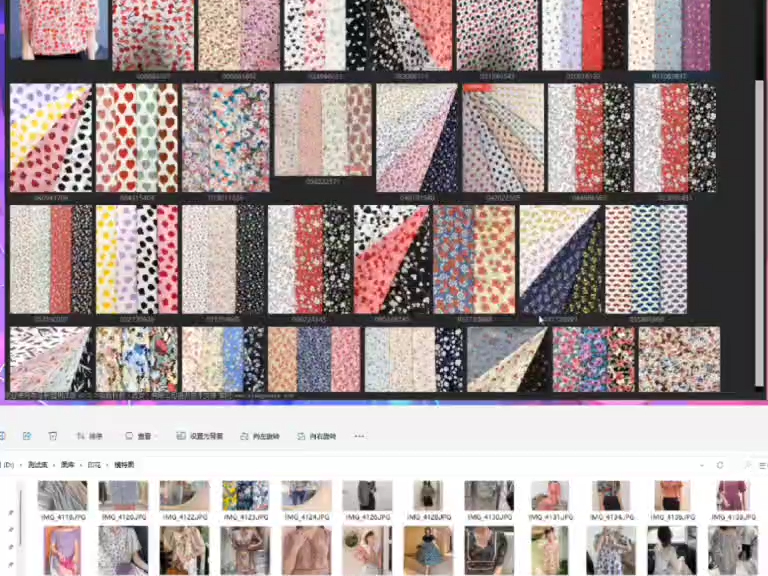Go to 图库 folder in breadcrumb
This screenshot has height=576, width=768.
click(x=68, y=465)
